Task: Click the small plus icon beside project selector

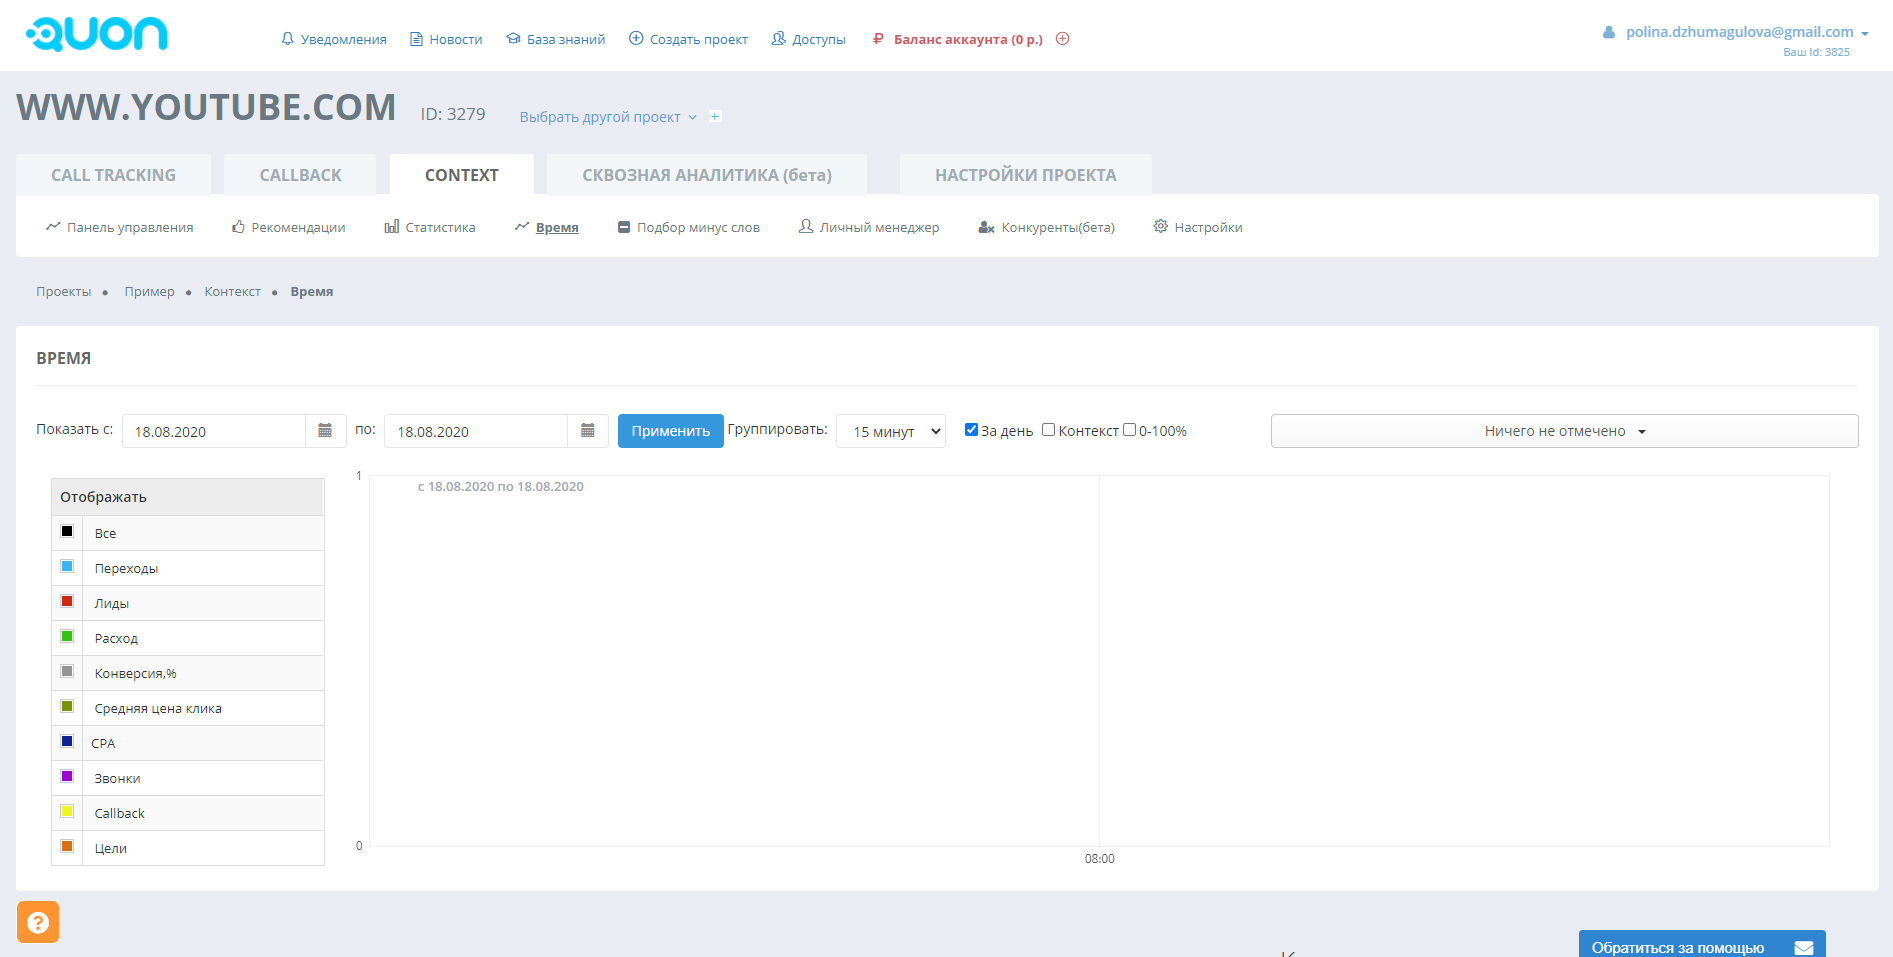Action: (715, 116)
